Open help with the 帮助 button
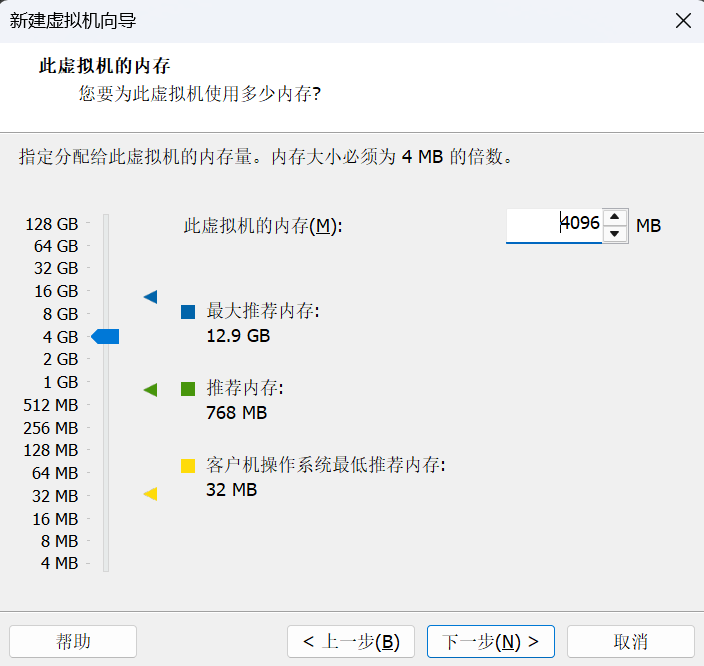Image resolution: width=704 pixels, height=666 pixels. (x=73, y=641)
